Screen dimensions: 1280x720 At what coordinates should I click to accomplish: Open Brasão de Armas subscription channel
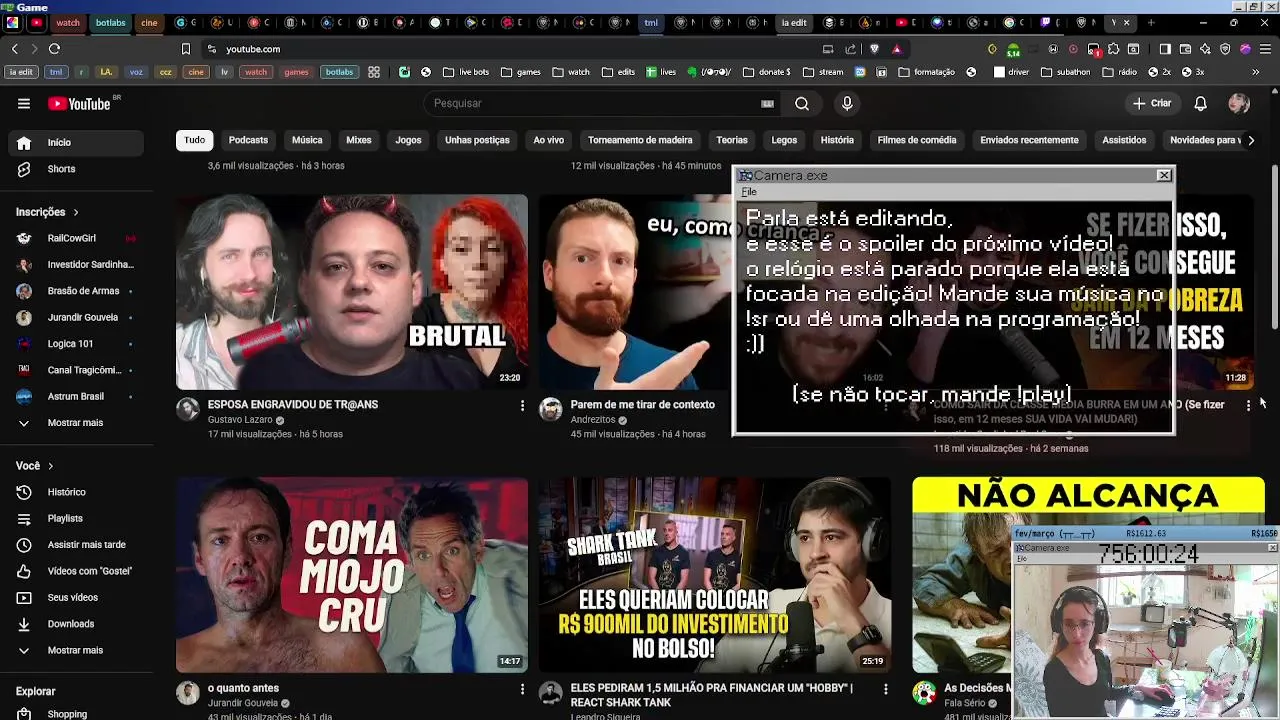[x=77, y=291]
